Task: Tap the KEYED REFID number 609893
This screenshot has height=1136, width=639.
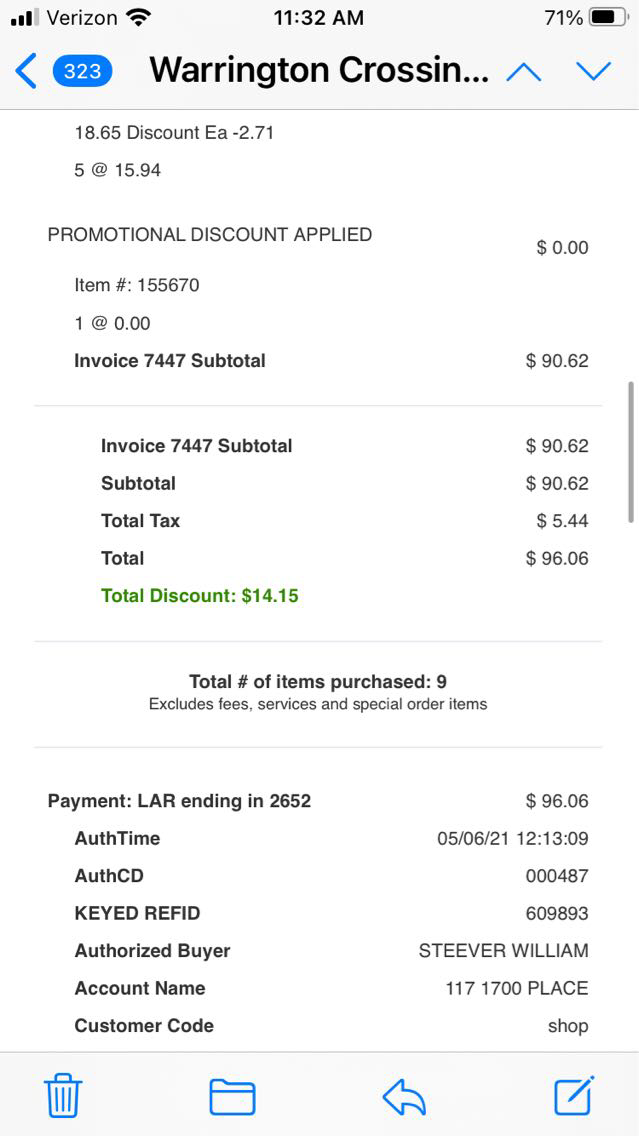Action: [x=556, y=914]
